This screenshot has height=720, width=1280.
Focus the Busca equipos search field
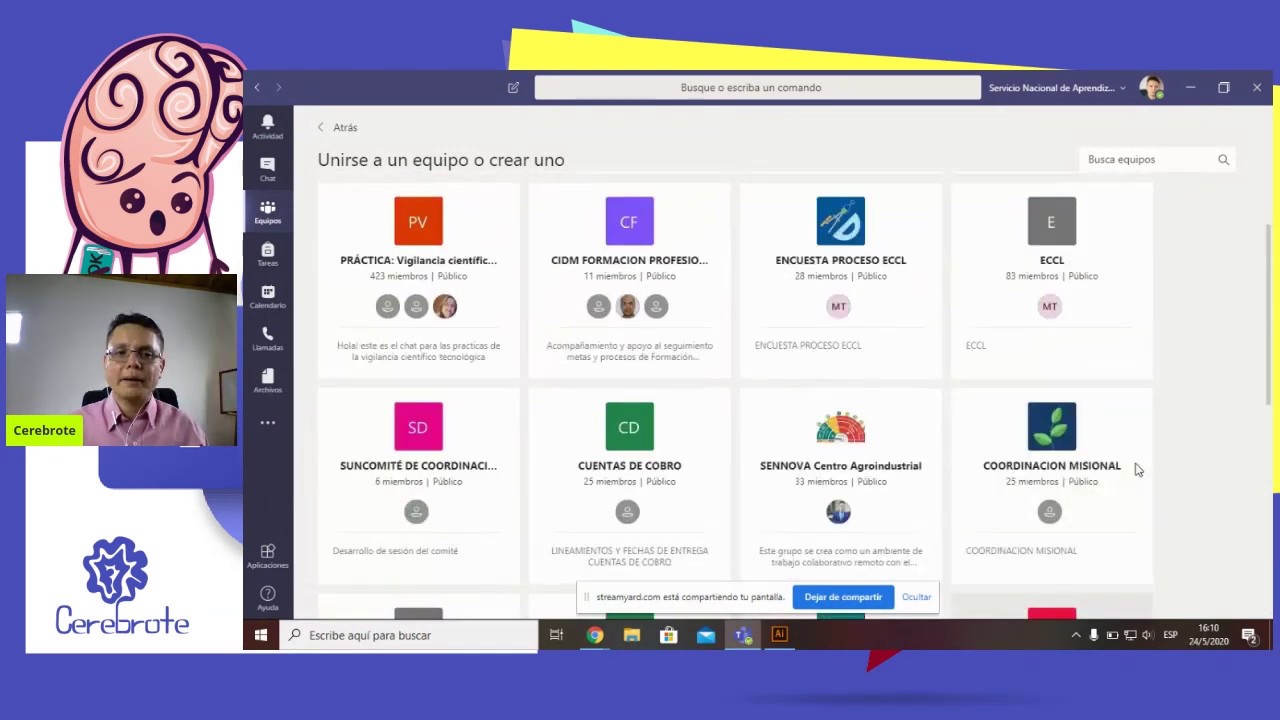1157,160
